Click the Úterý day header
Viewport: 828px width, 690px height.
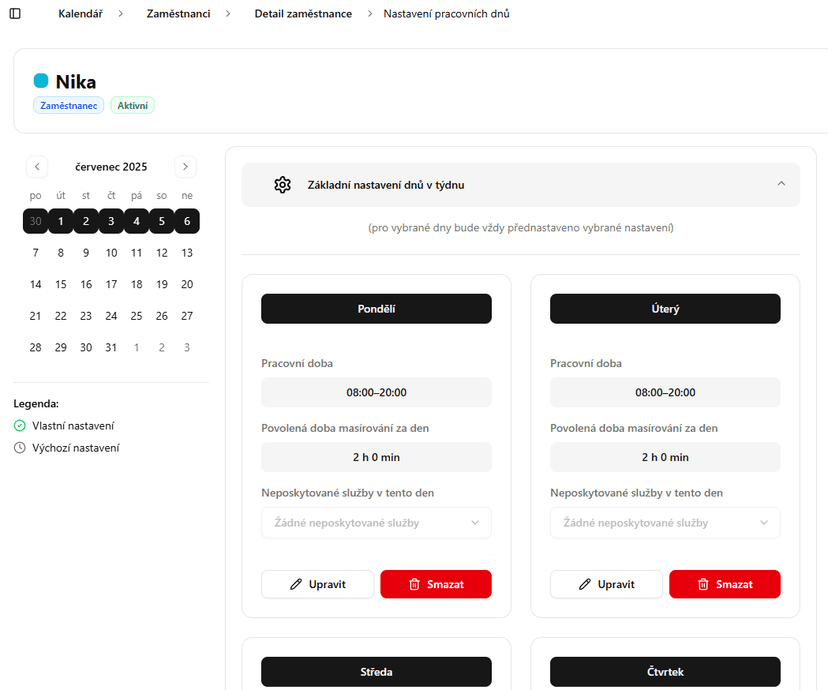tap(665, 309)
